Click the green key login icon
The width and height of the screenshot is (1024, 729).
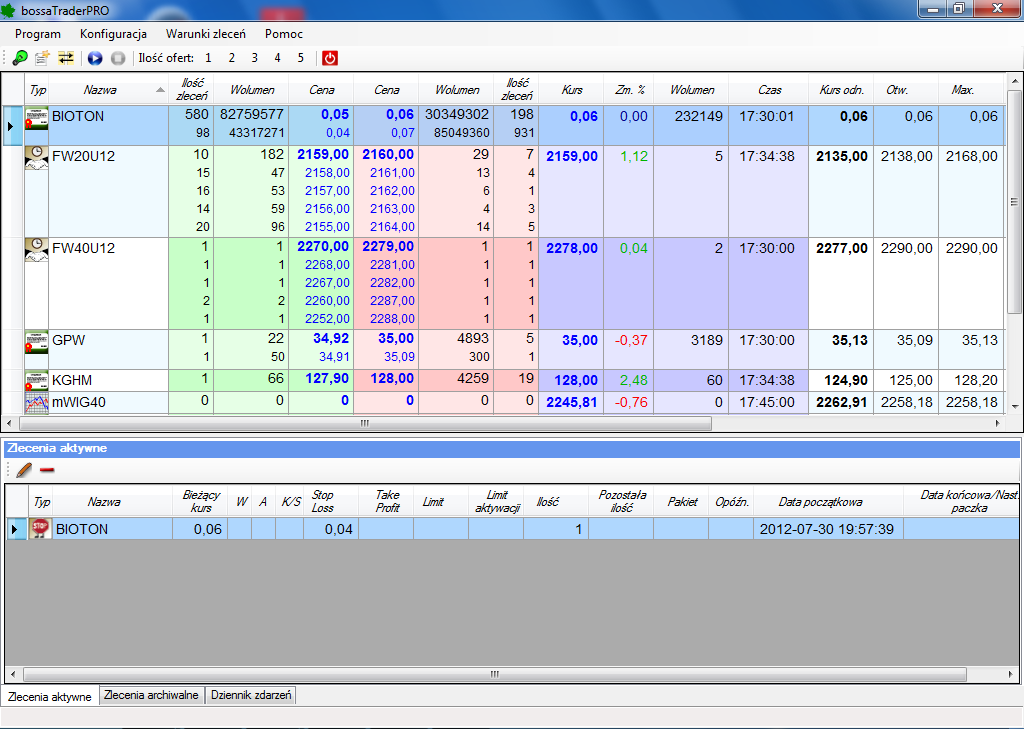[20, 58]
